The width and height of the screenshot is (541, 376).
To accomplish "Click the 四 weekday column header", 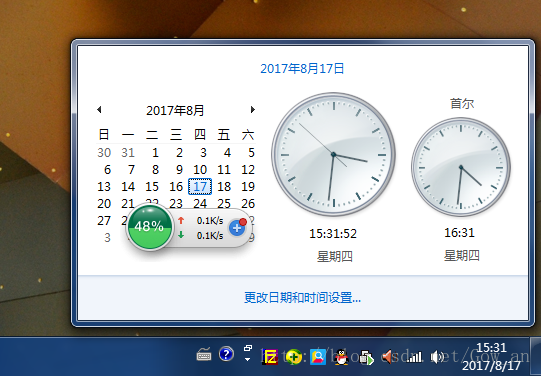I will 200,135.
